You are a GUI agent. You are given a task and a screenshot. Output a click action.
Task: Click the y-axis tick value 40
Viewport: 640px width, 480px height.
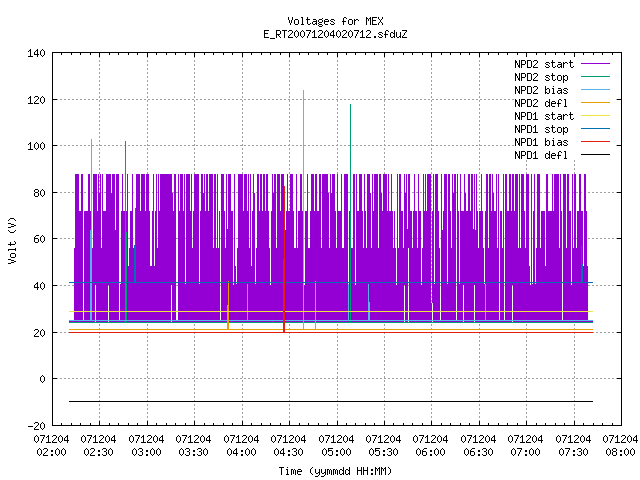pos(39,286)
